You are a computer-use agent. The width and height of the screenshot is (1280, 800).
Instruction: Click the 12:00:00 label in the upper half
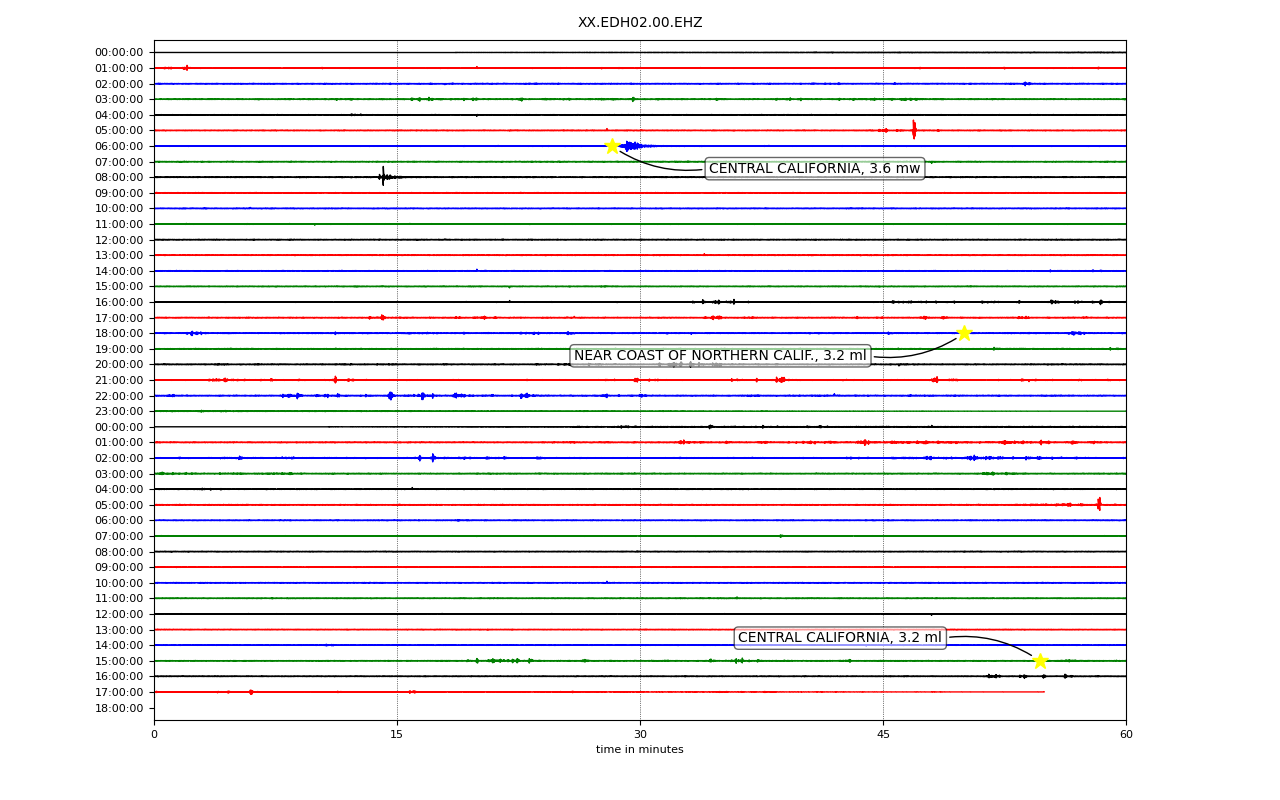tap(119, 240)
